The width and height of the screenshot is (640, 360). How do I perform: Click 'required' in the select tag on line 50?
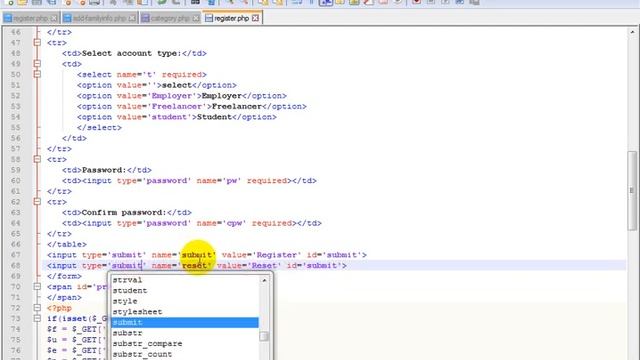click(182, 74)
